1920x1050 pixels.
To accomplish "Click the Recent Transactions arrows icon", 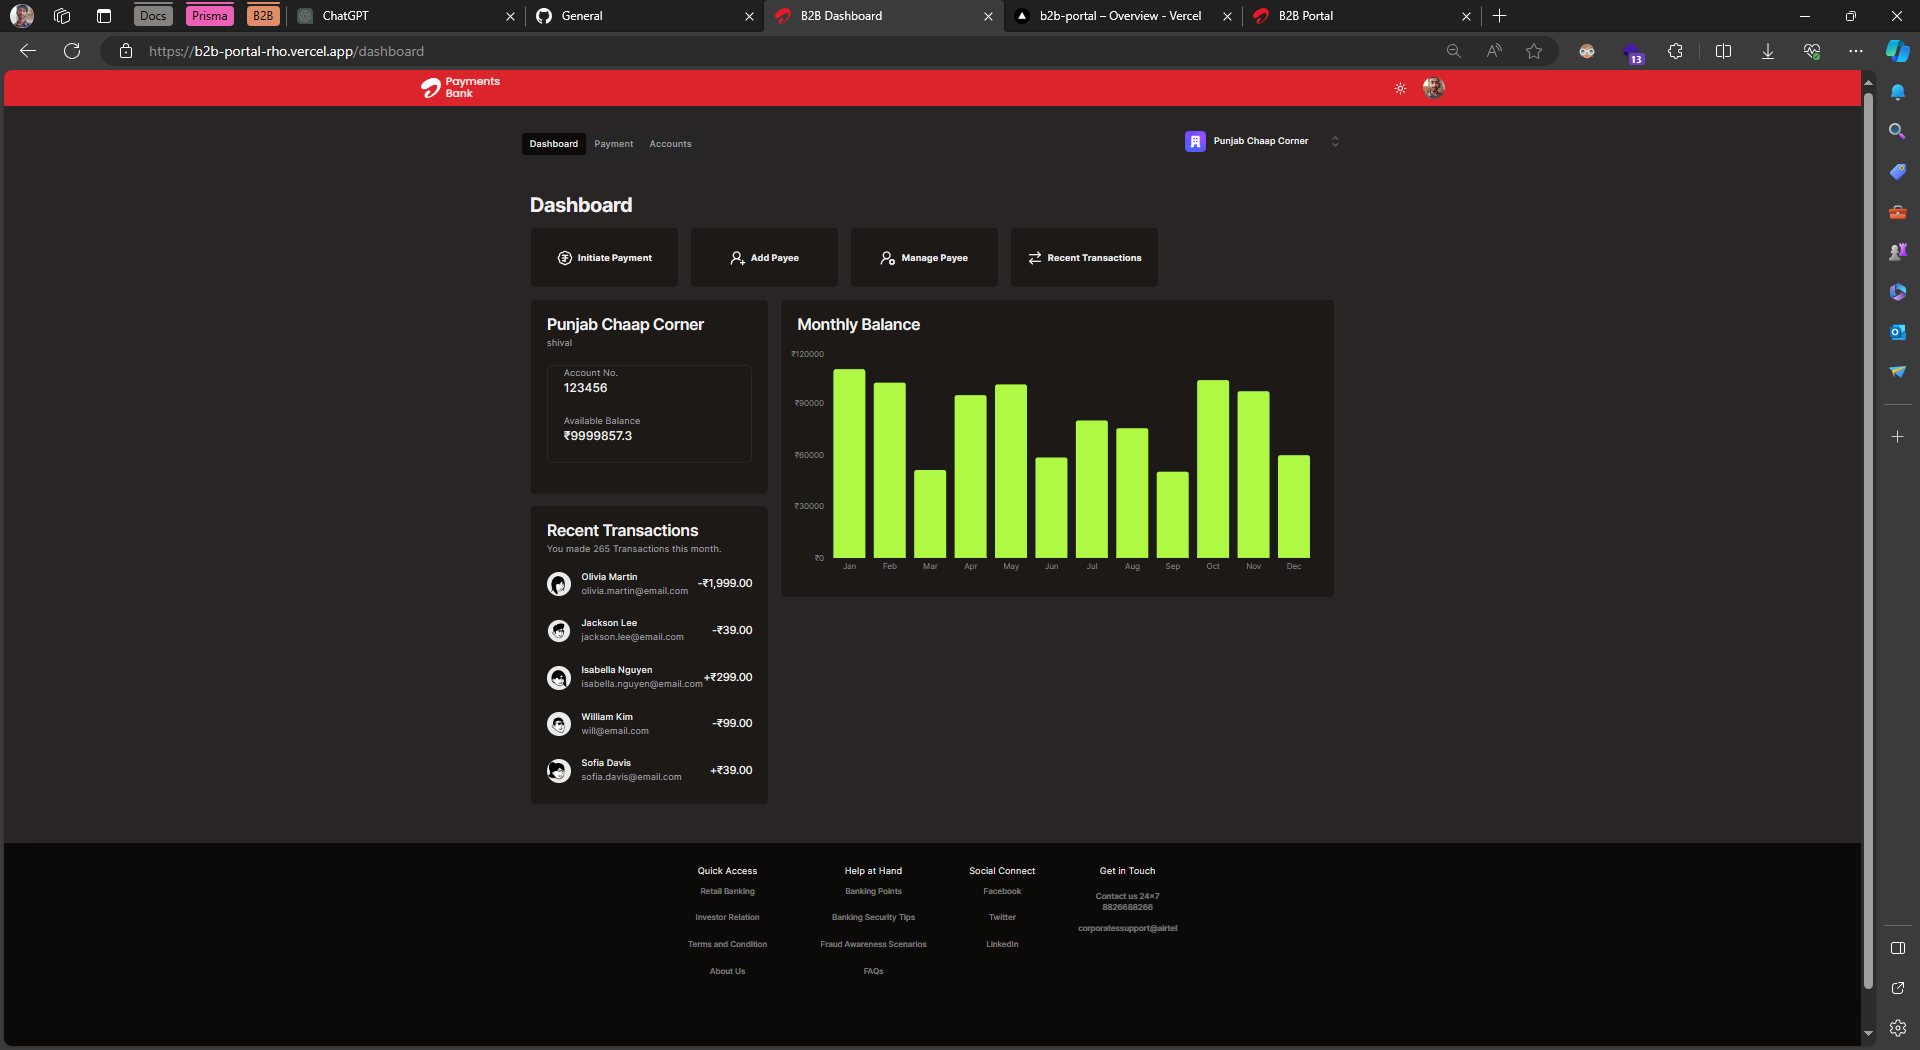I will pos(1035,257).
